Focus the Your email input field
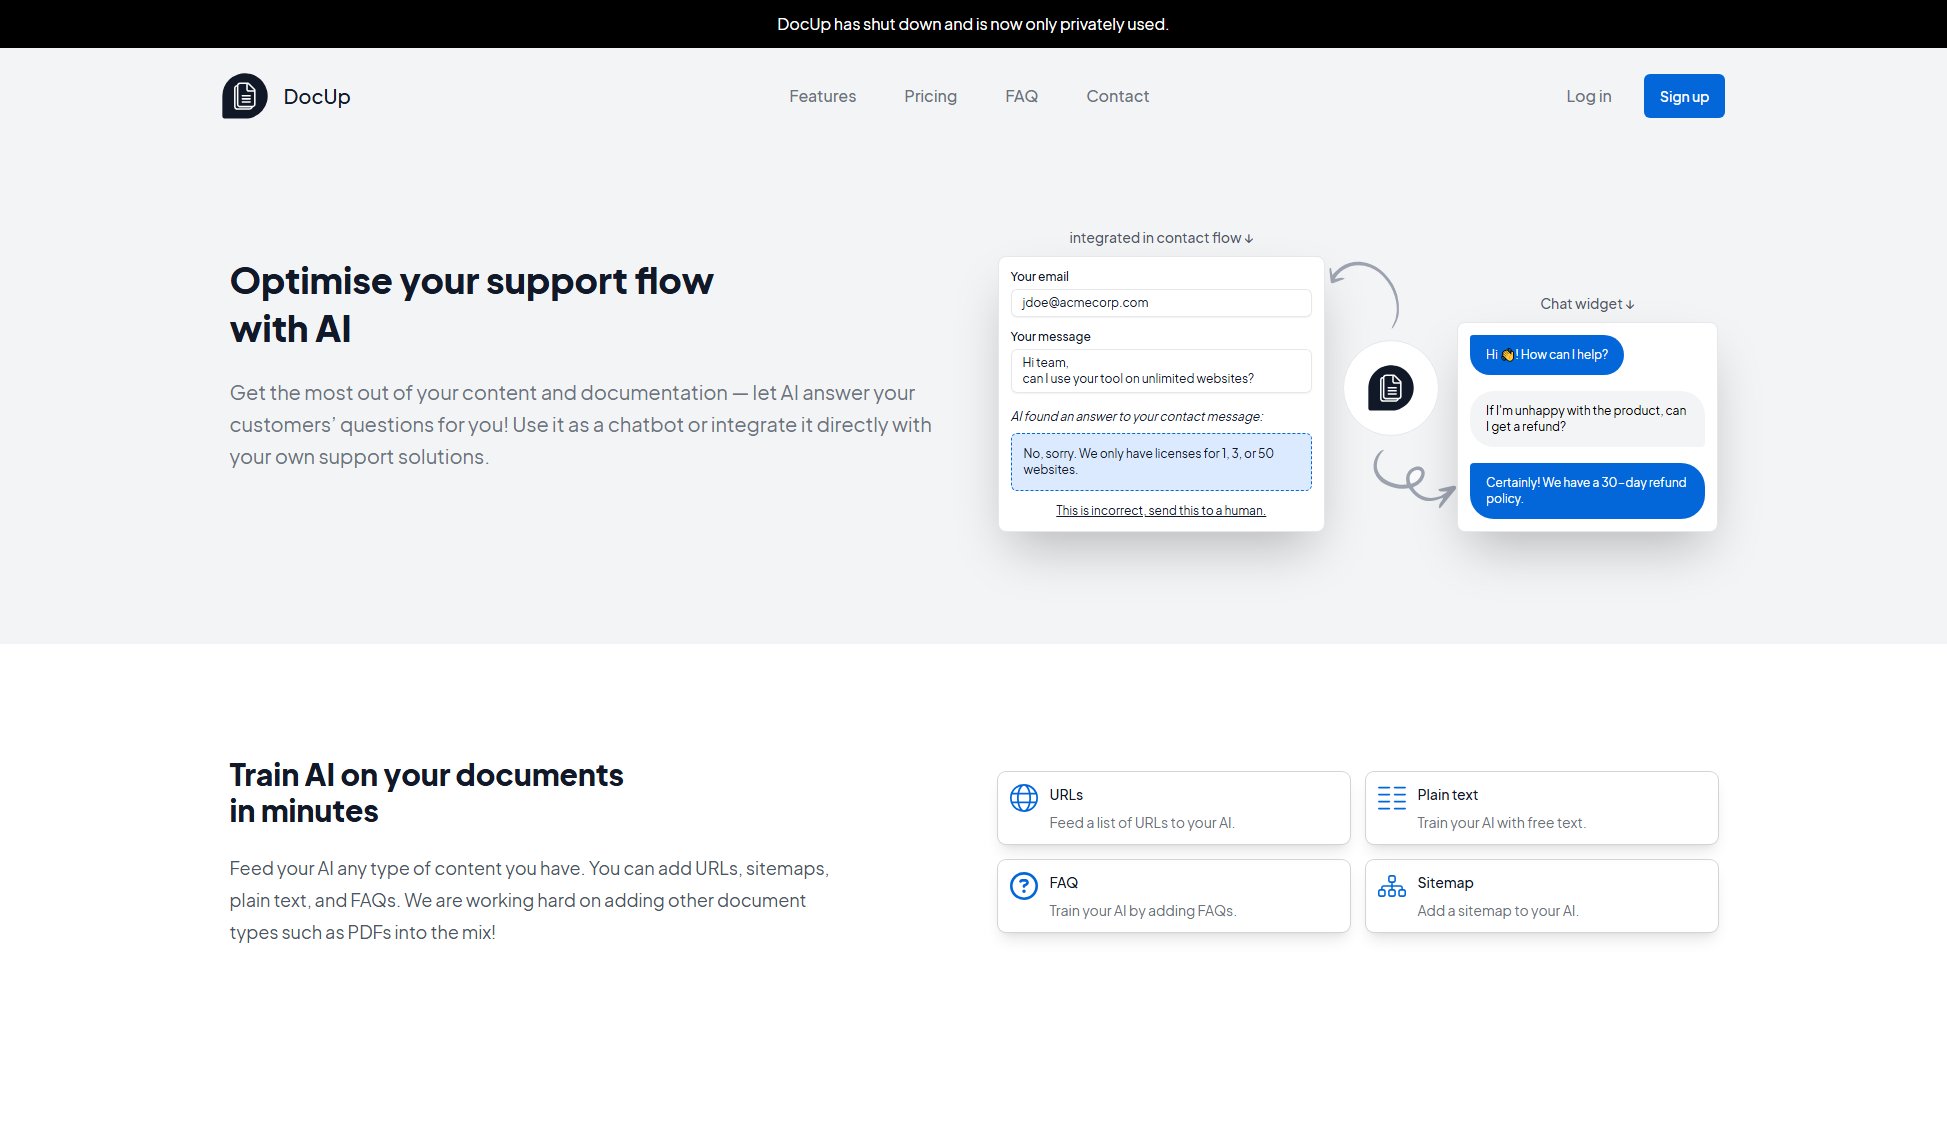 (x=1160, y=303)
